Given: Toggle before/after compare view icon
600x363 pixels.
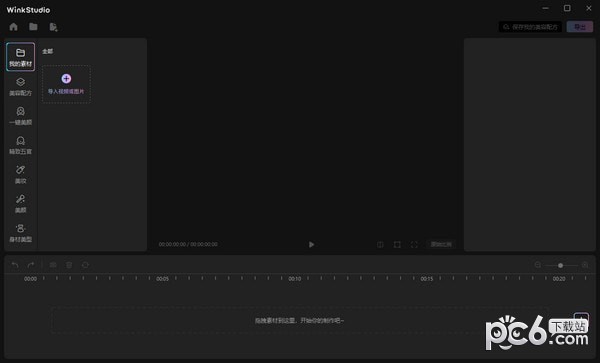Looking at the screenshot, I should [x=380, y=244].
